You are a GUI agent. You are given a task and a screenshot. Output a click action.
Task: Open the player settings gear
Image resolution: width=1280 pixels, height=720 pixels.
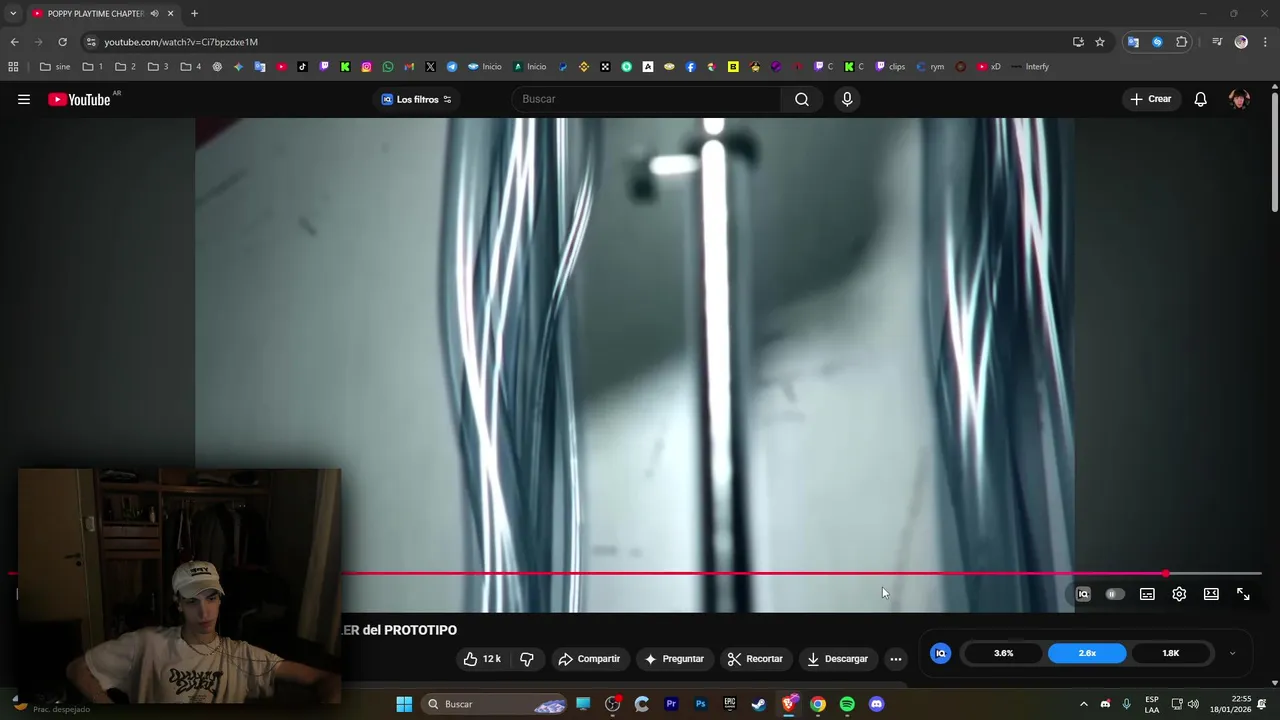point(1179,594)
